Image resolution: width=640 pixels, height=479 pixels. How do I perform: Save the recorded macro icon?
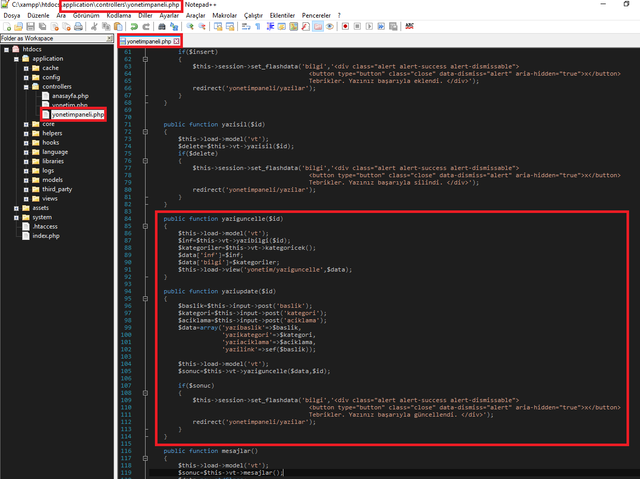pyautogui.click(x=393, y=27)
